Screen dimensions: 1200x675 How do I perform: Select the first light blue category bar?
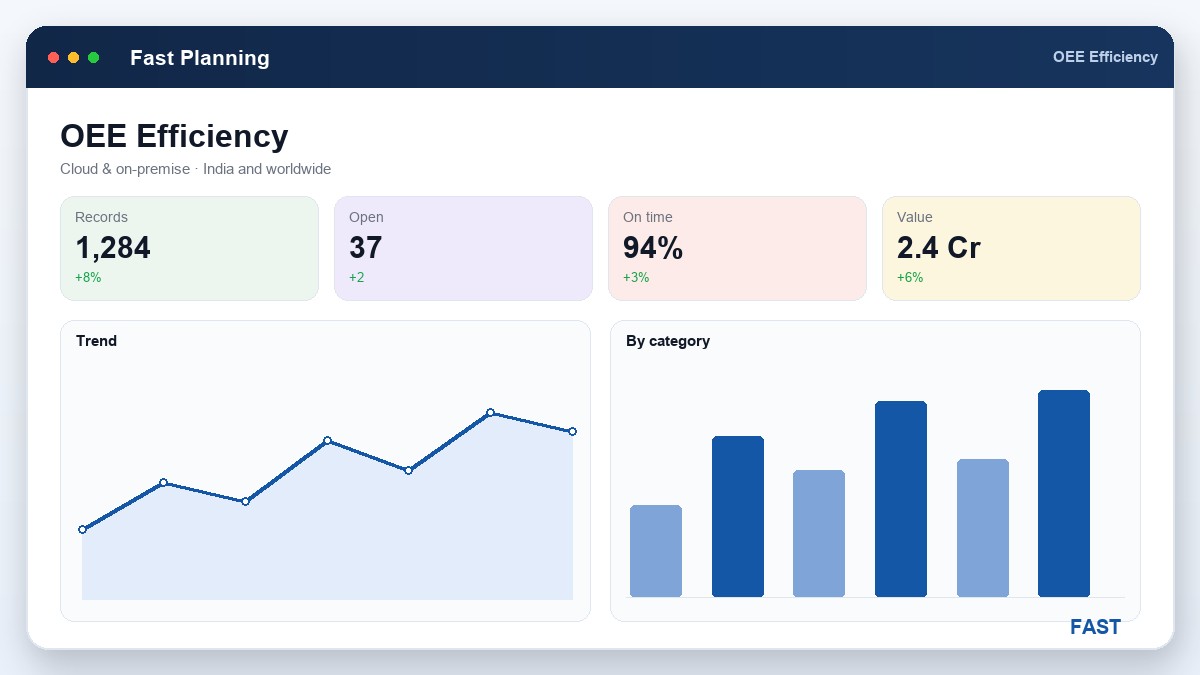point(656,551)
